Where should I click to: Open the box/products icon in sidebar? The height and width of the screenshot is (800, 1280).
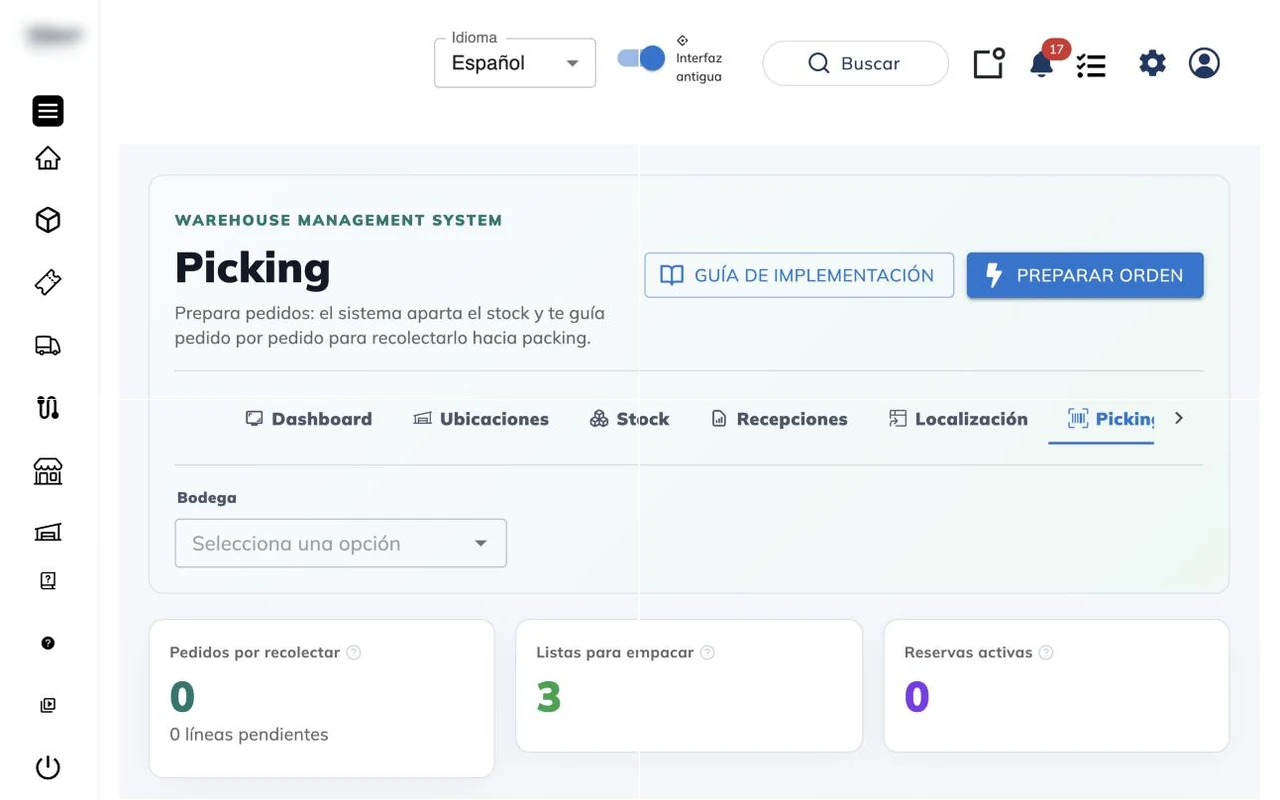(x=48, y=220)
